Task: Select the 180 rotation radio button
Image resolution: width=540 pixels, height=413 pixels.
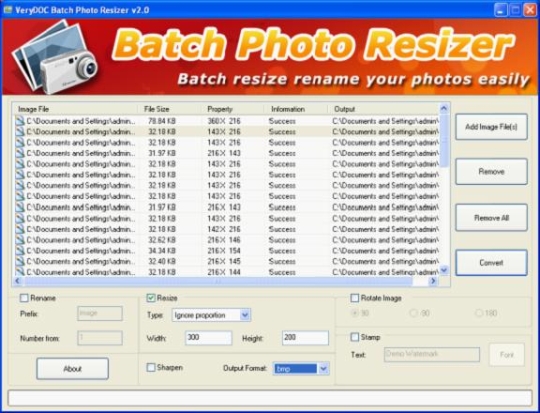Action: tap(479, 313)
